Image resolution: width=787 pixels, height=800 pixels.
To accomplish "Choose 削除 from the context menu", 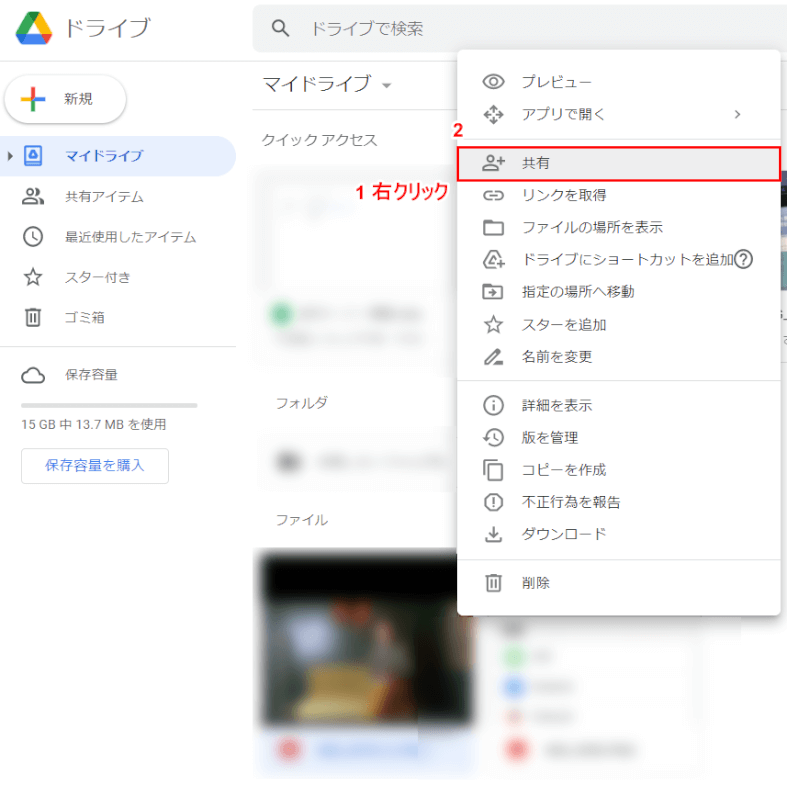I will tap(619, 583).
